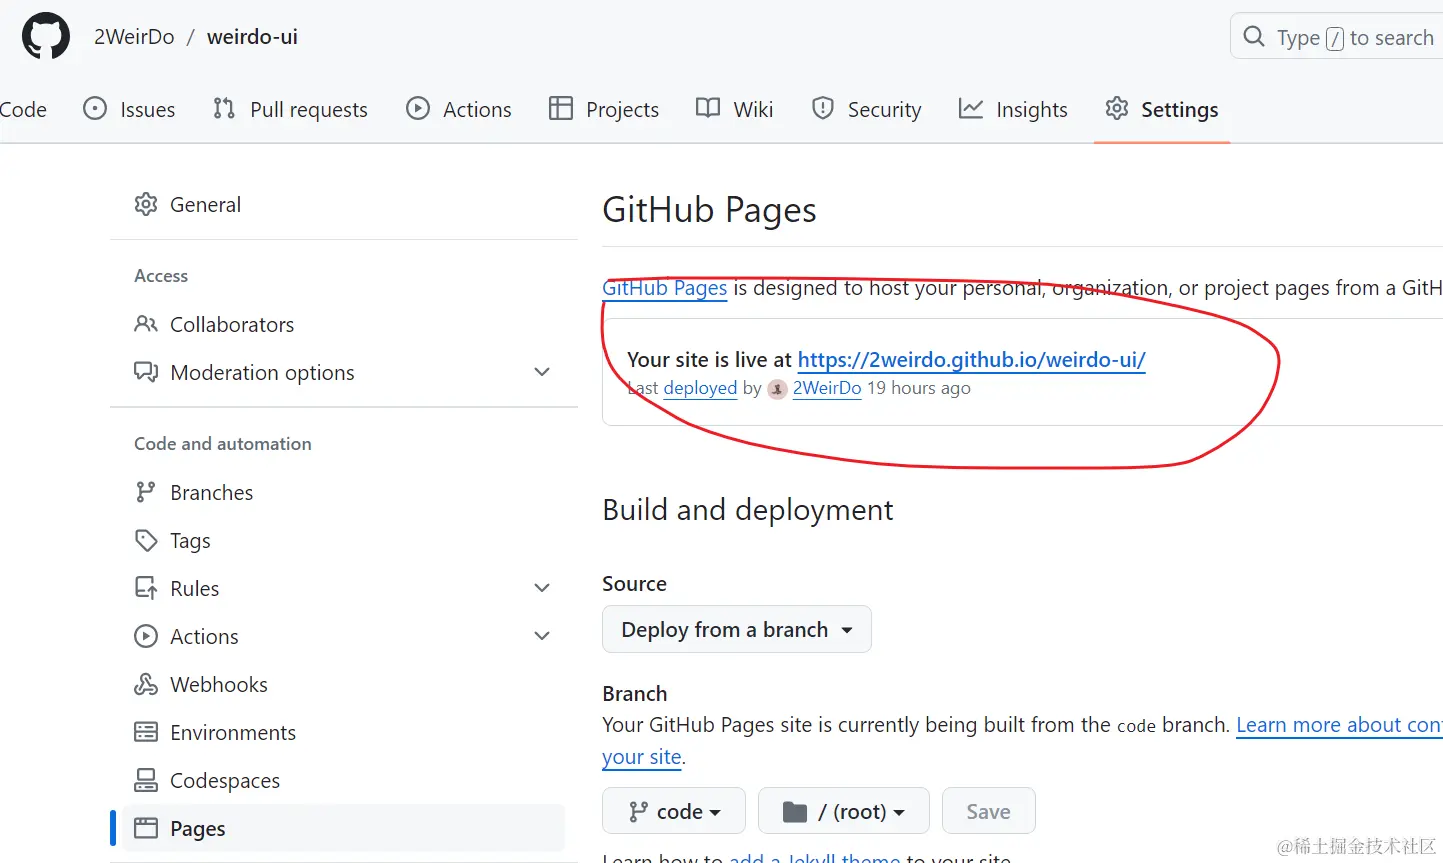Click the Branches git-branch icon in sidebar
Image resolution: width=1443 pixels, height=863 pixels.
tap(146, 492)
